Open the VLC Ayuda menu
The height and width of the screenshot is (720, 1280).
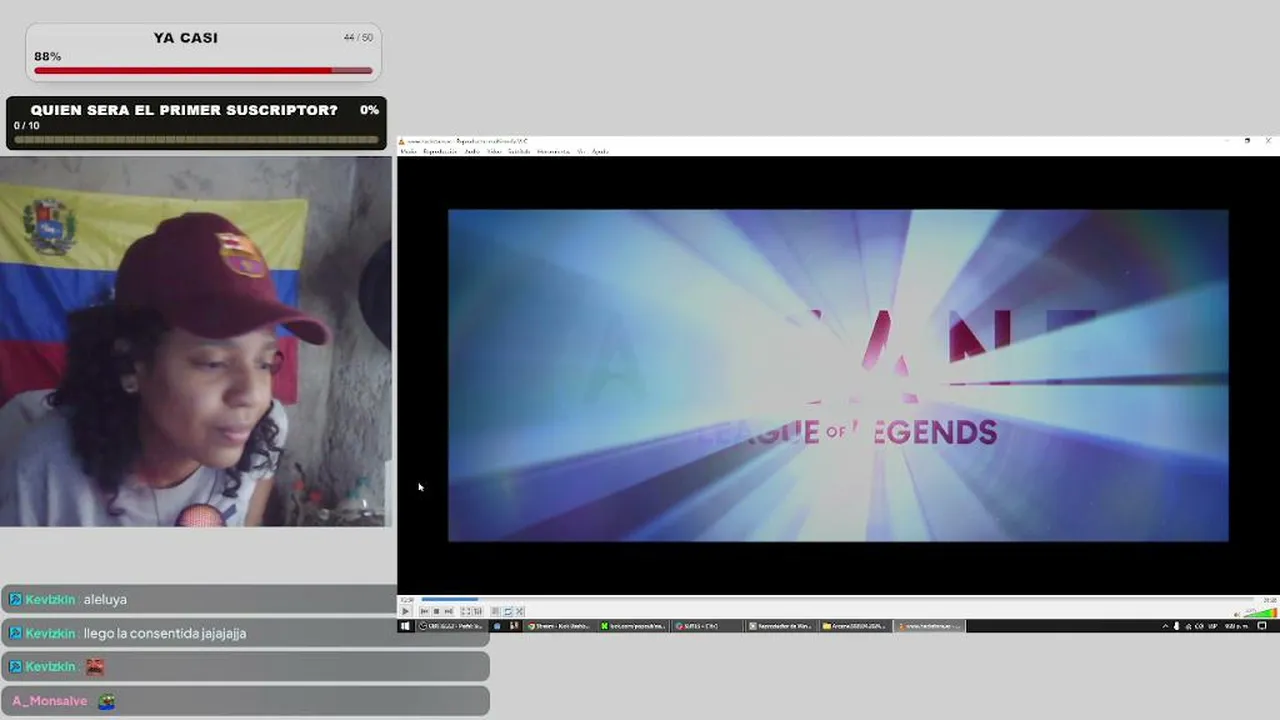(600, 151)
